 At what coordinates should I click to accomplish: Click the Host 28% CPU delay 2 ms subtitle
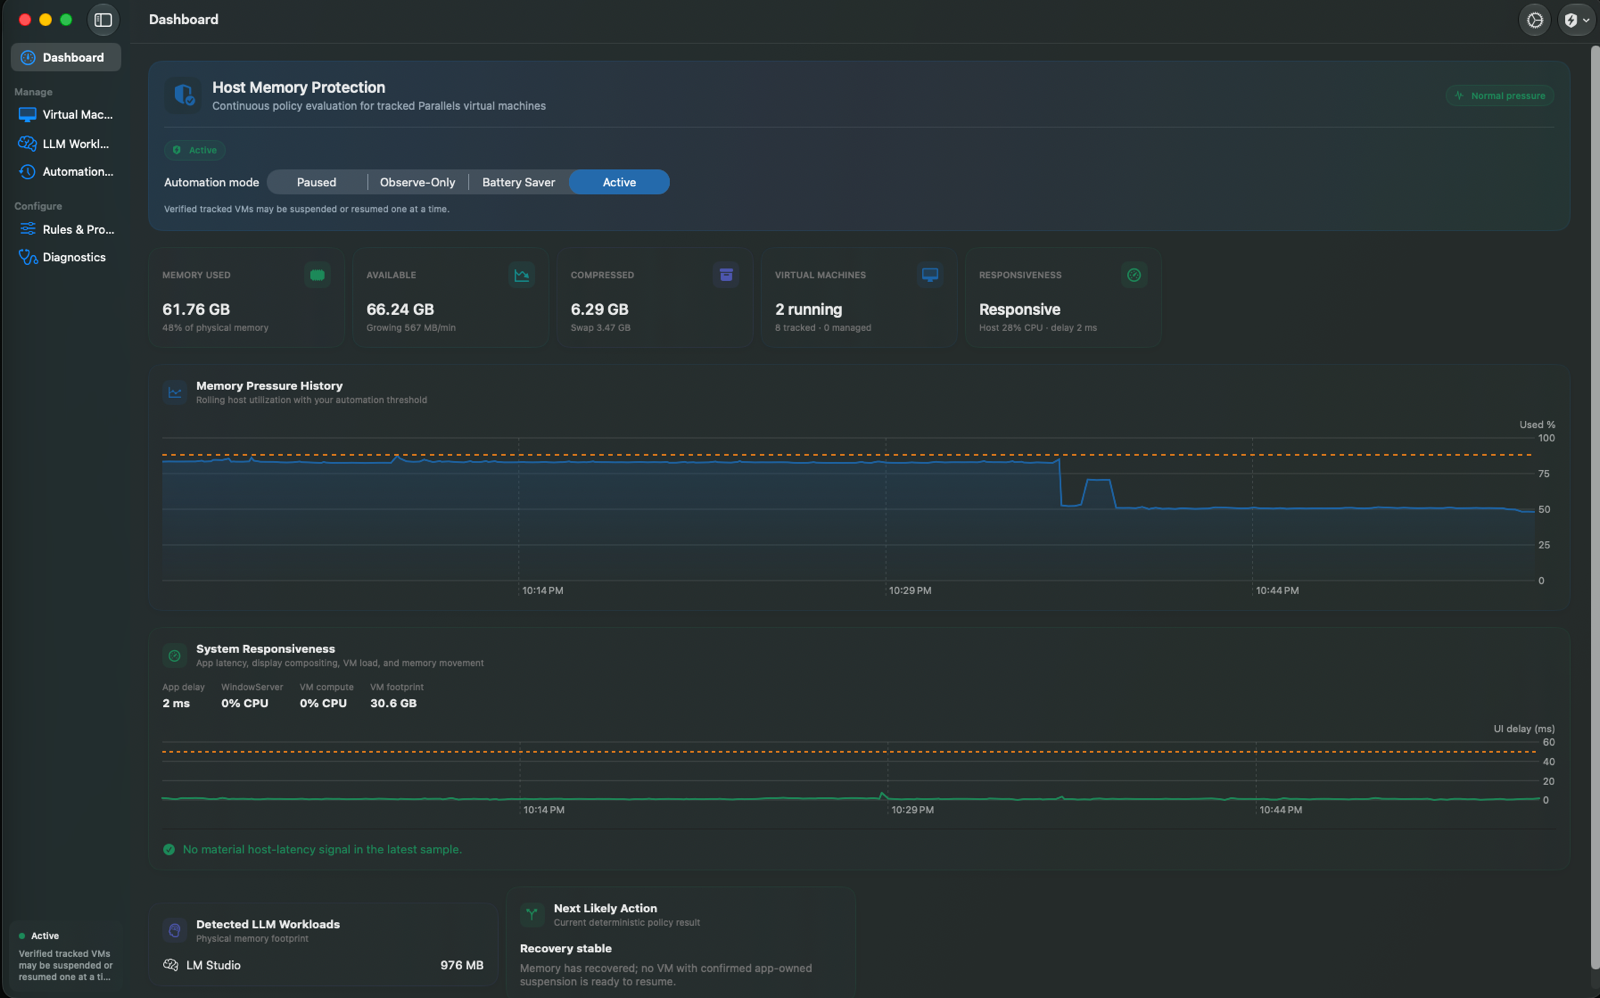point(1038,328)
